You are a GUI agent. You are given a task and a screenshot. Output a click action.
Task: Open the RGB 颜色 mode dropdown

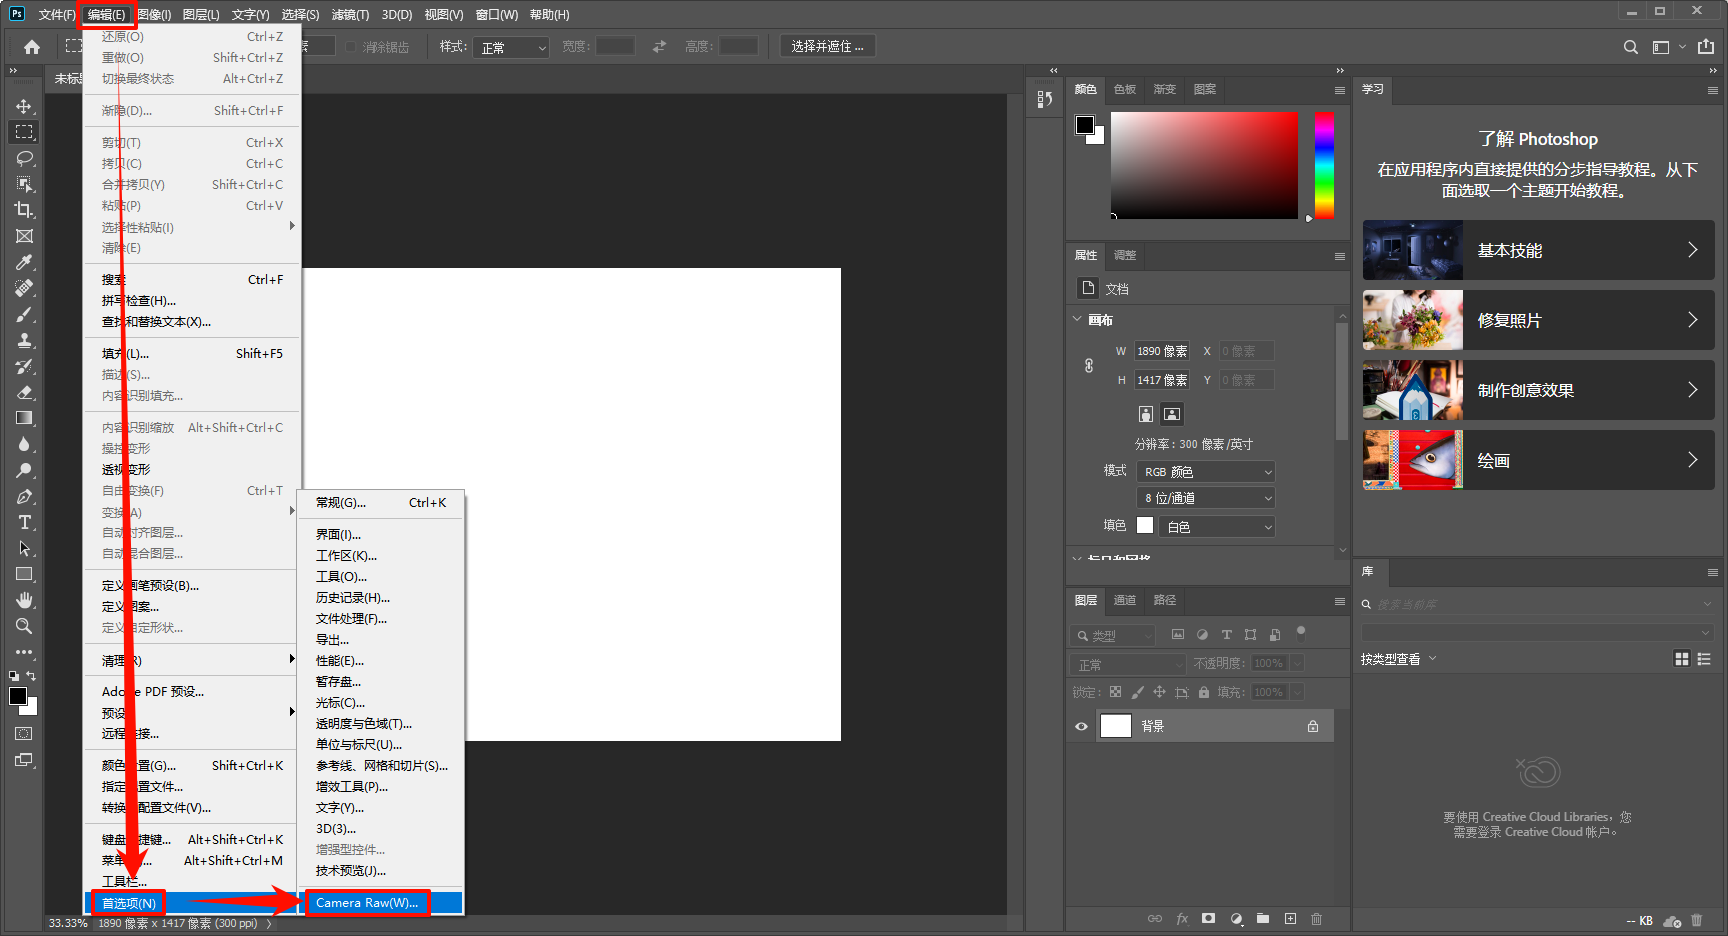[x=1208, y=472]
